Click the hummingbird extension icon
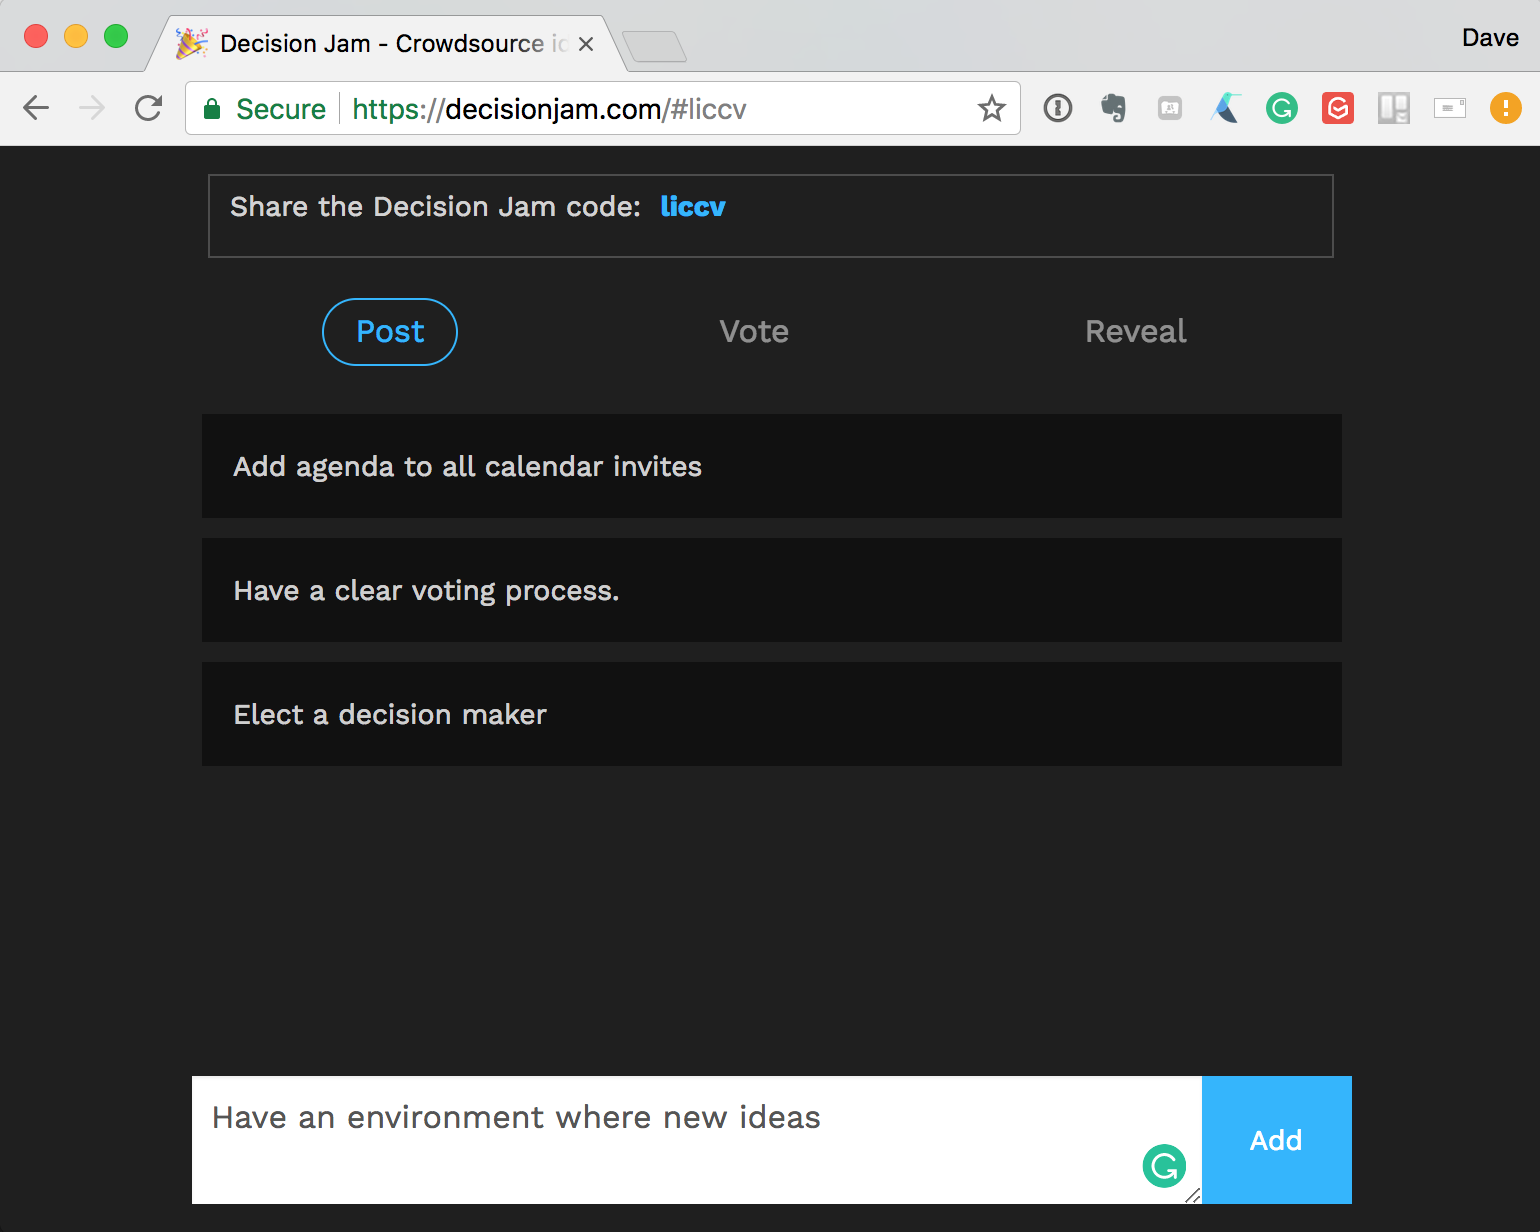Image resolution: width=1540 pixels, height=1232 pixels. coord(1226,108)
